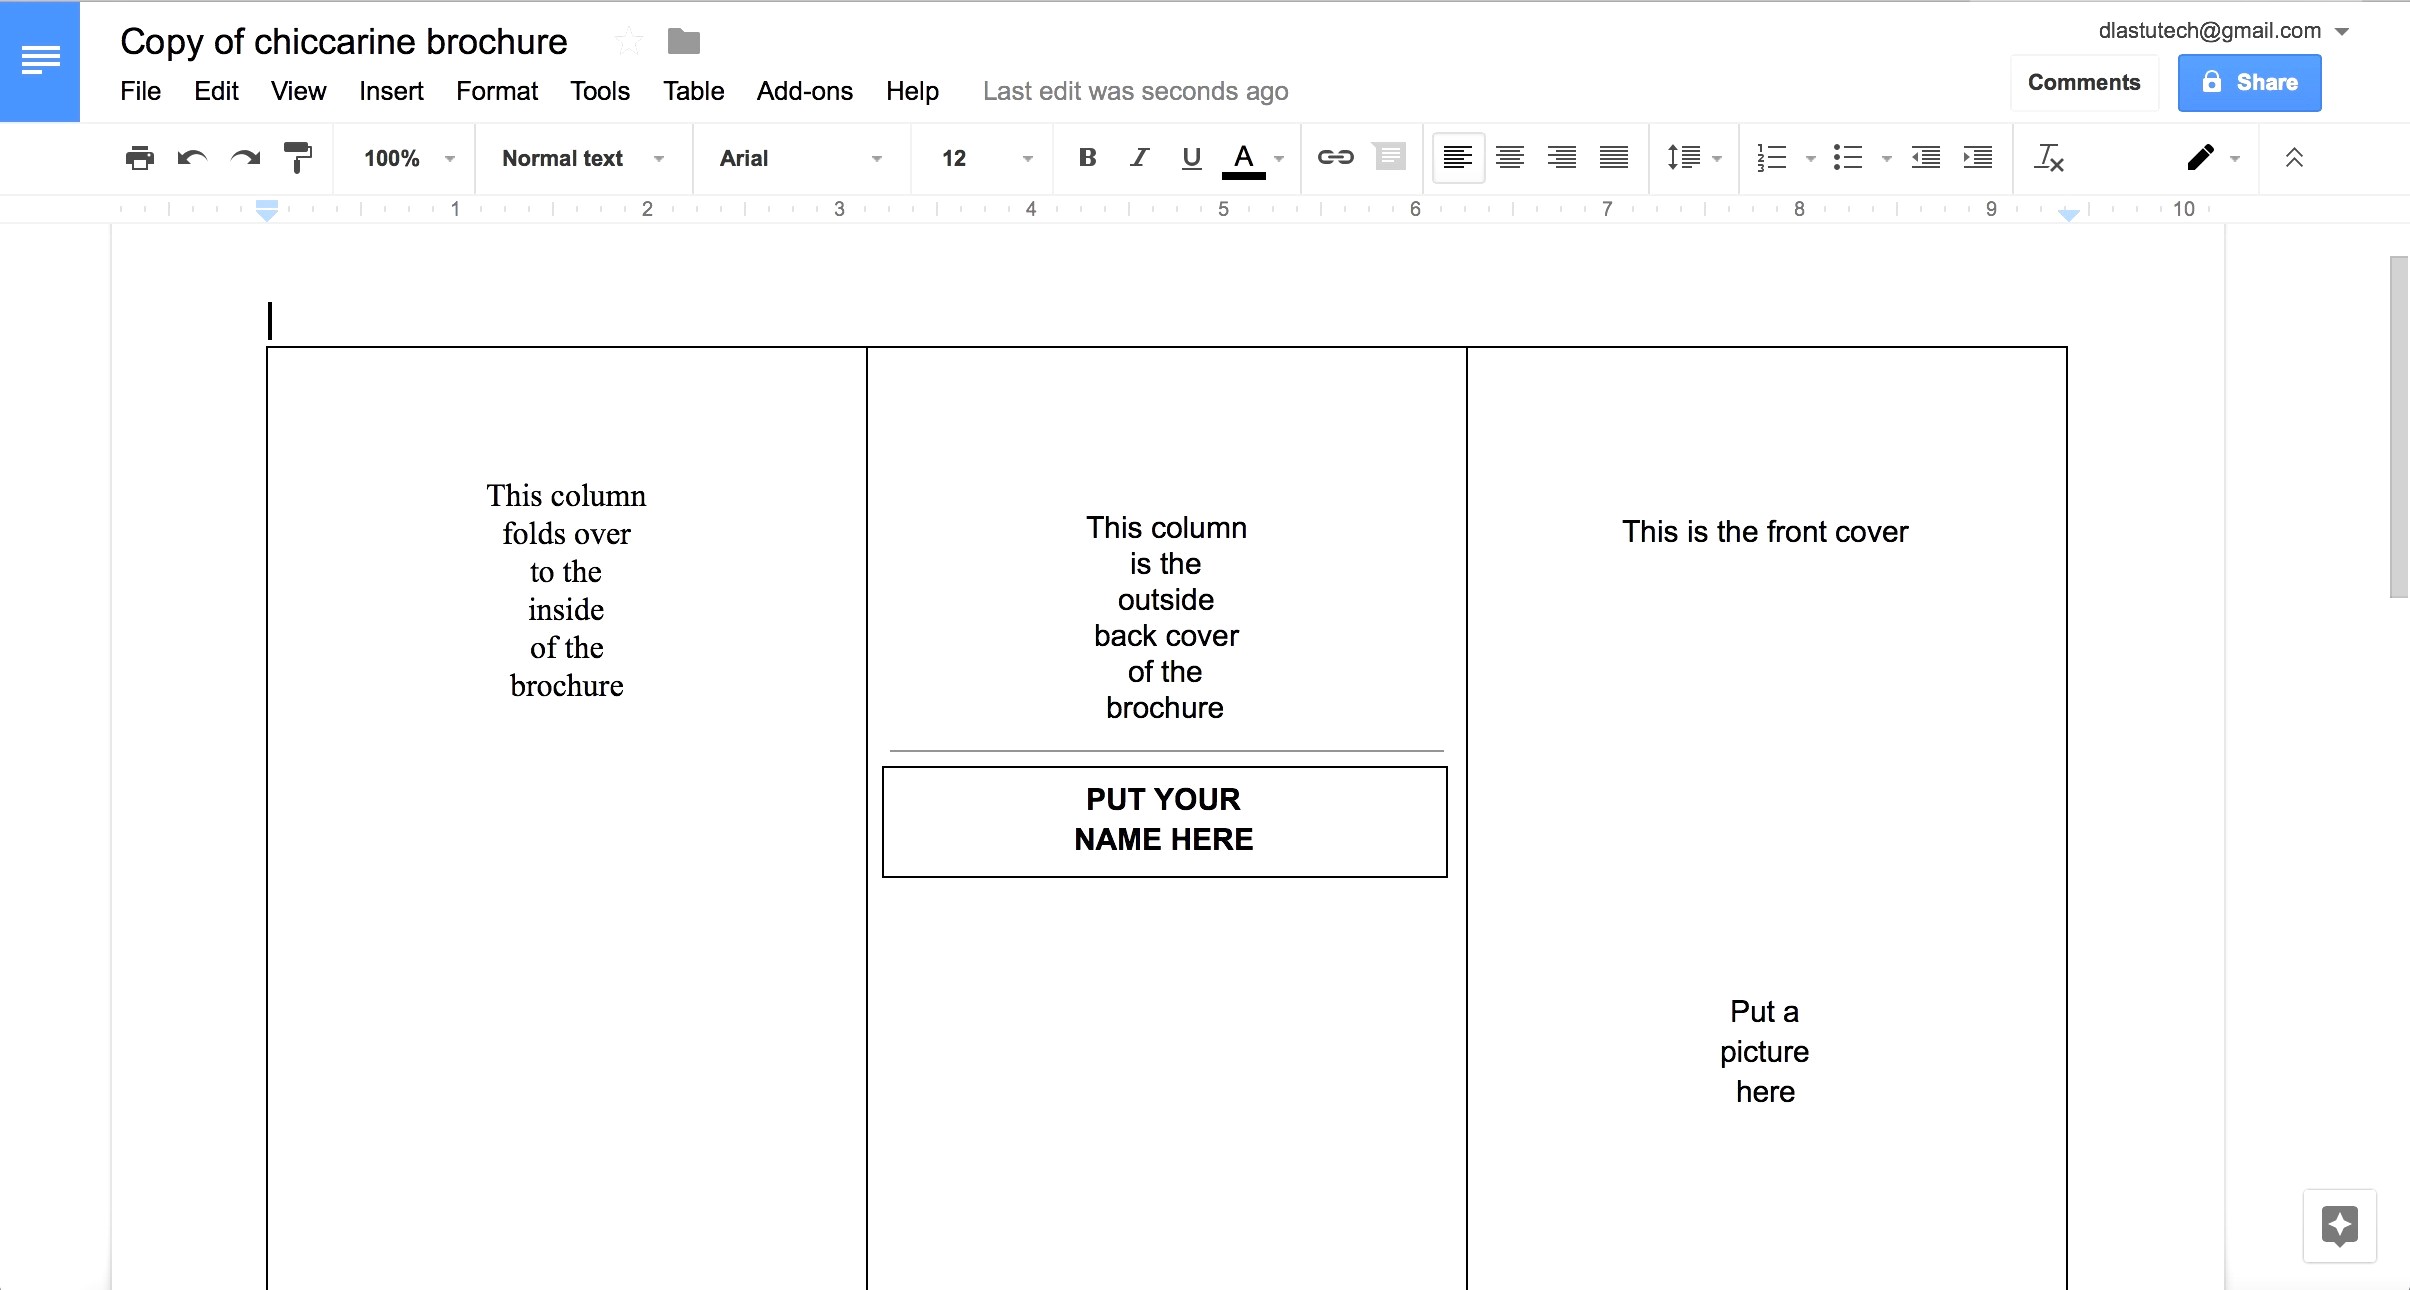This screenshot has height=1290, width=2410.
Task: Toggle italic formatting
Action: 1138,158
